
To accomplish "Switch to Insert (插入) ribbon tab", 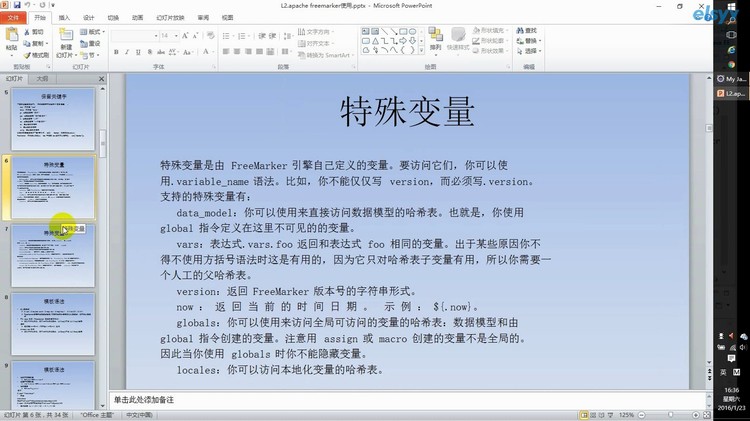I will [x=64, y=18].
